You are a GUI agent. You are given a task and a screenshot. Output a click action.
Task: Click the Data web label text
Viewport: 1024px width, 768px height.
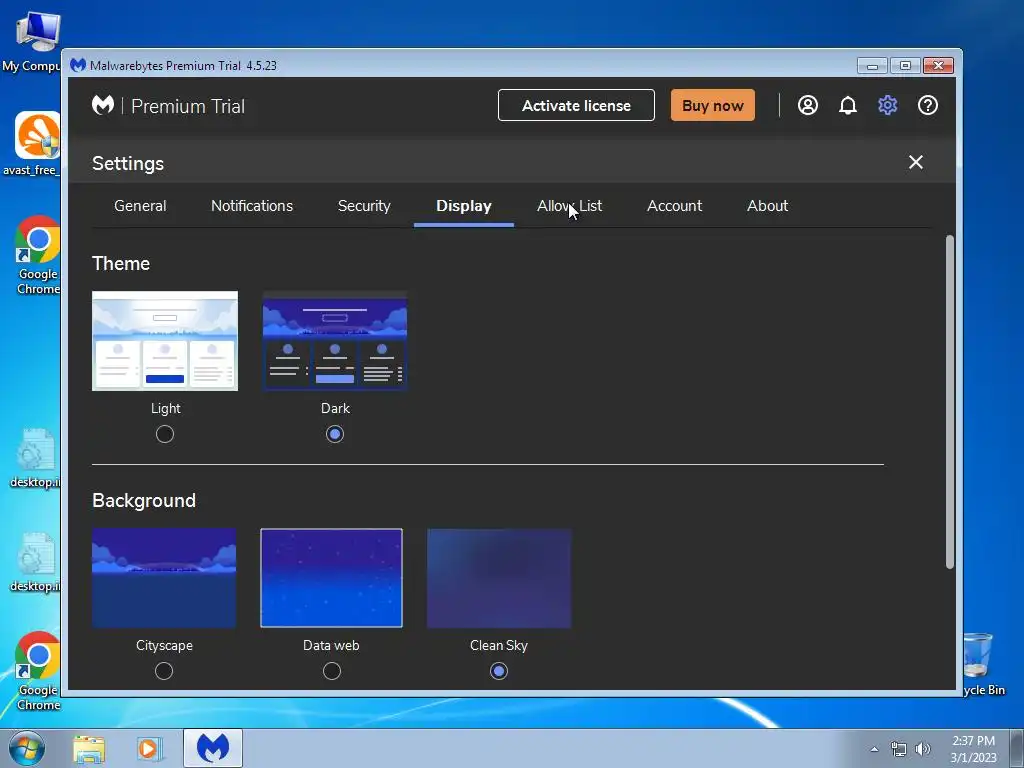click(x=331, y=645)
